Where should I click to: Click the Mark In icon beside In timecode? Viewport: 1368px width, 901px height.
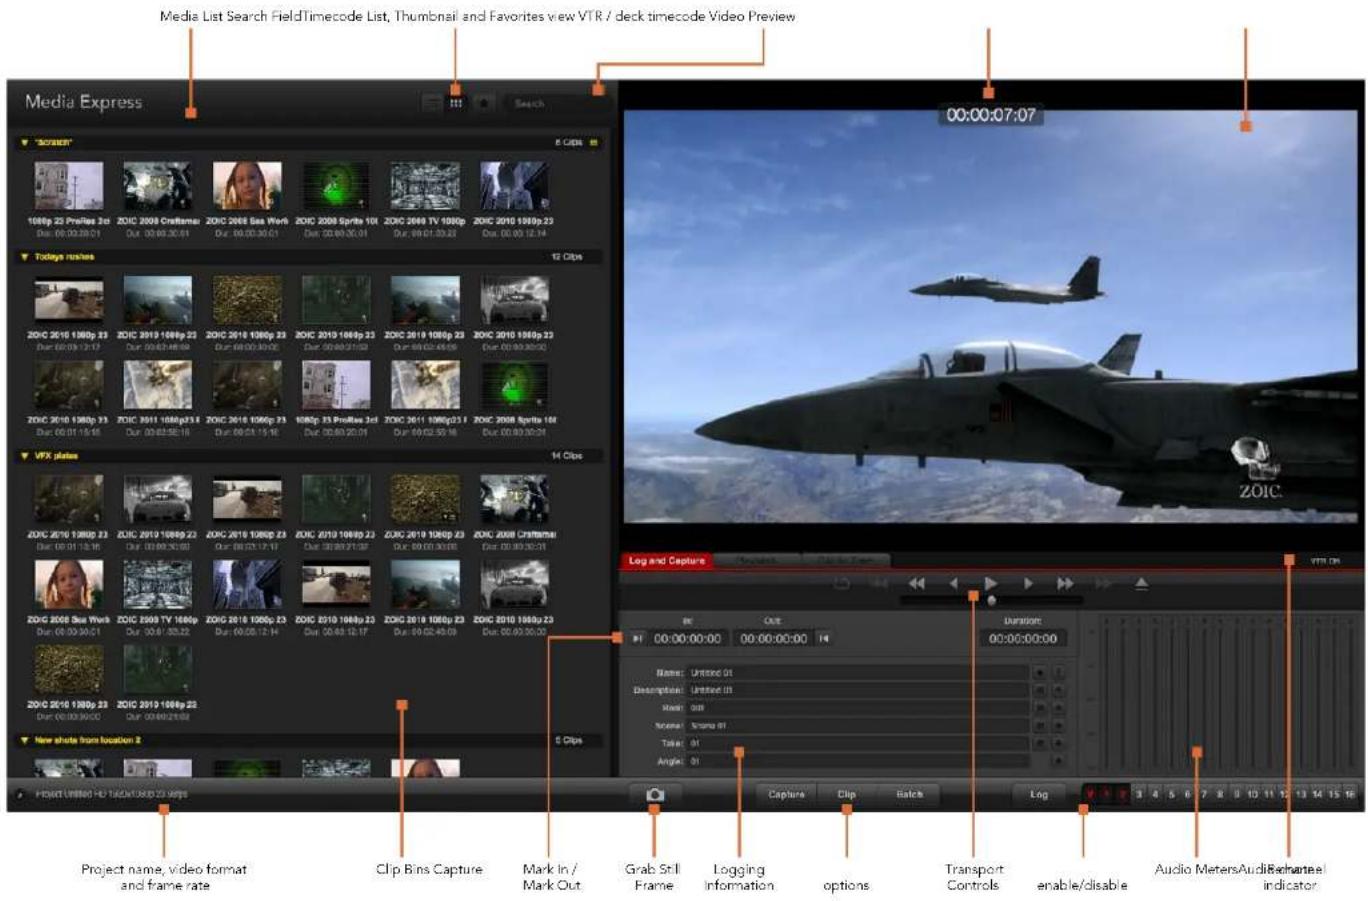coord(637,639)
